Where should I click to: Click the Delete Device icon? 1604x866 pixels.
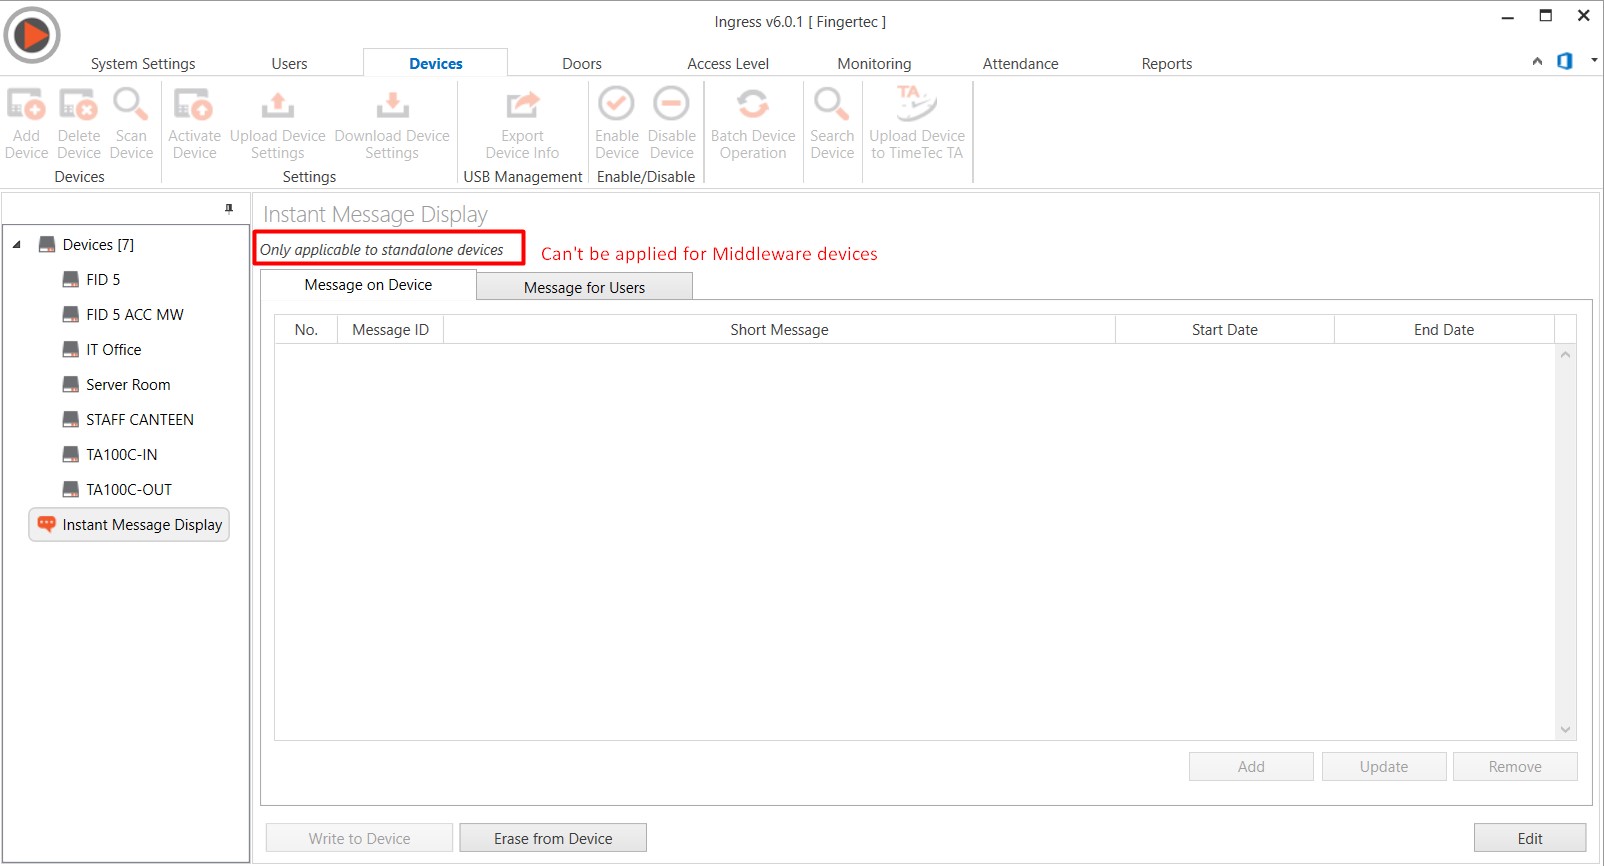pyautogui.click(x=78, y=105)
